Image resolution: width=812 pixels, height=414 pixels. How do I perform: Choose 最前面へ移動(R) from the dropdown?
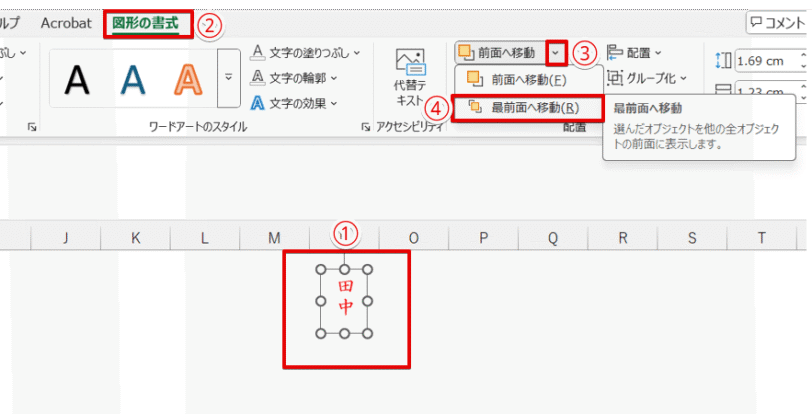coord(528,108)
